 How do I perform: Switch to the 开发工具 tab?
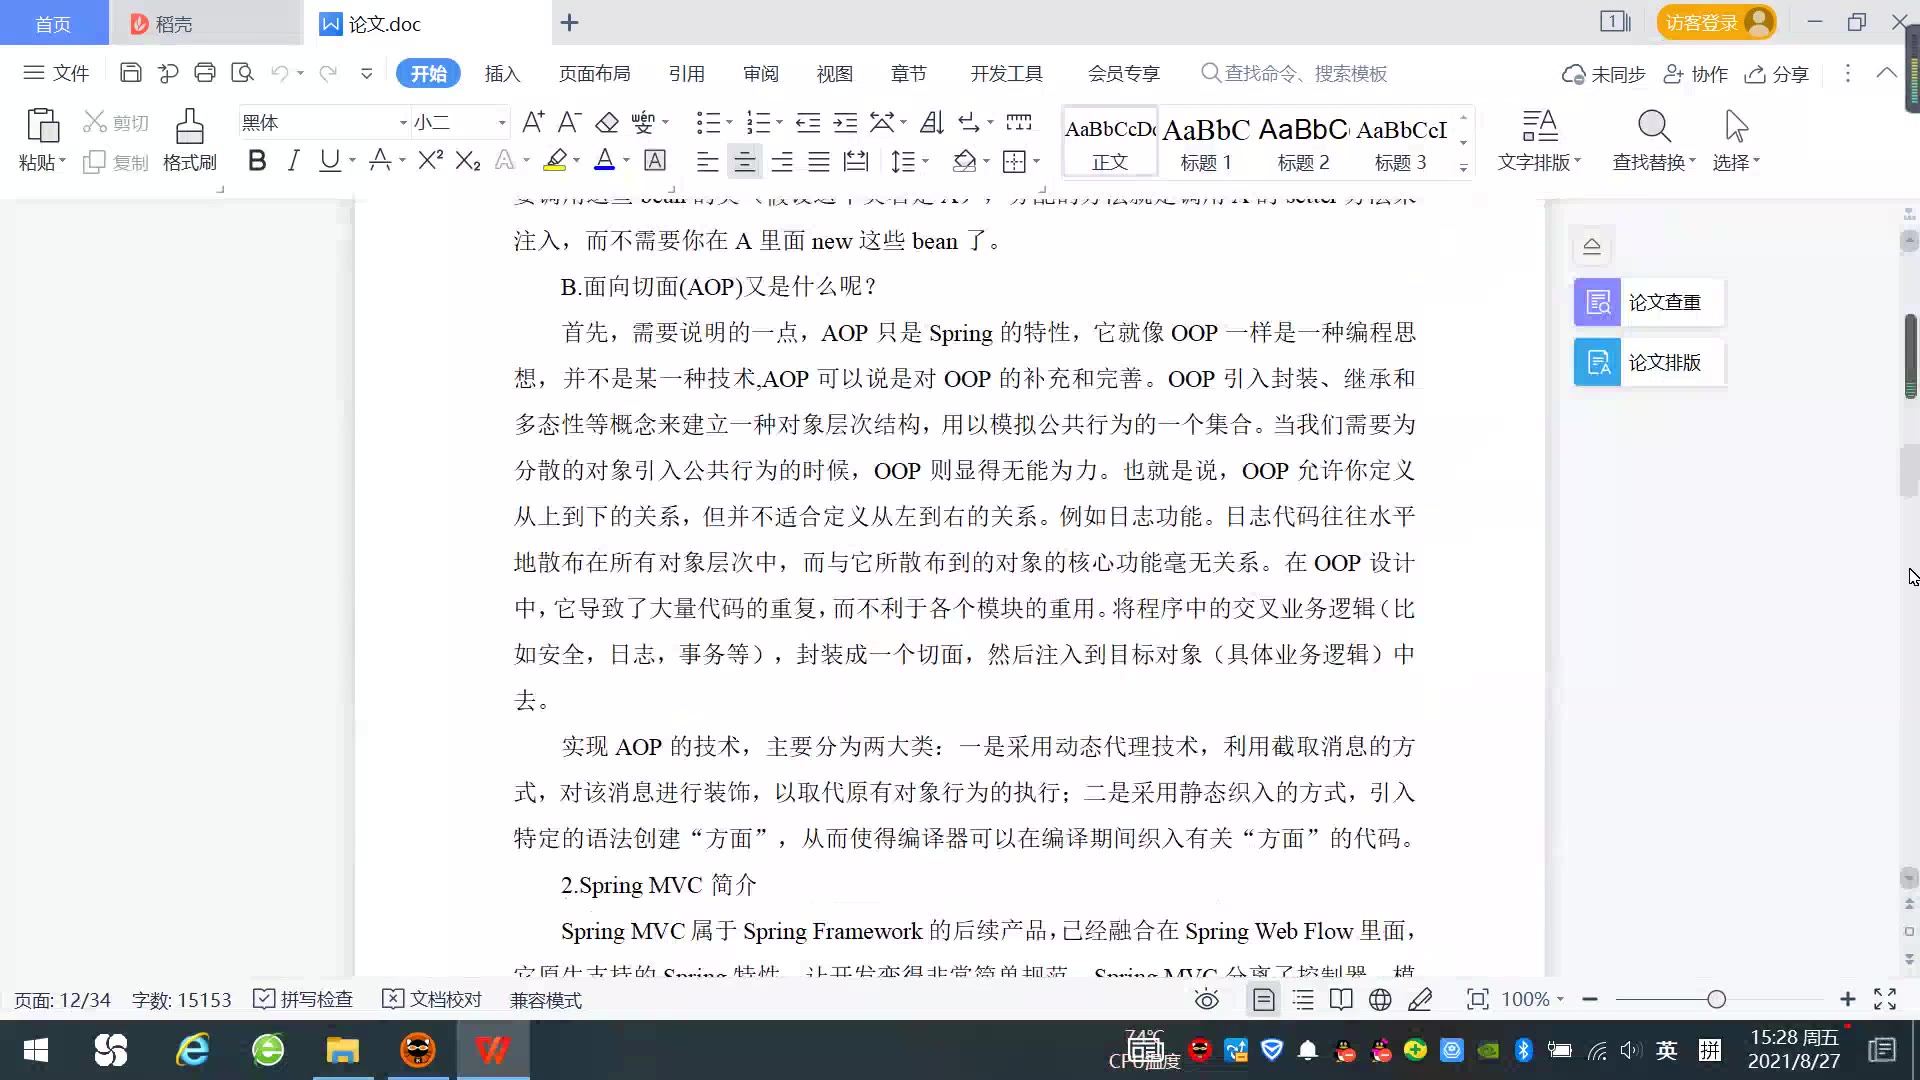pyautogui.click(x=1006, y=73)
